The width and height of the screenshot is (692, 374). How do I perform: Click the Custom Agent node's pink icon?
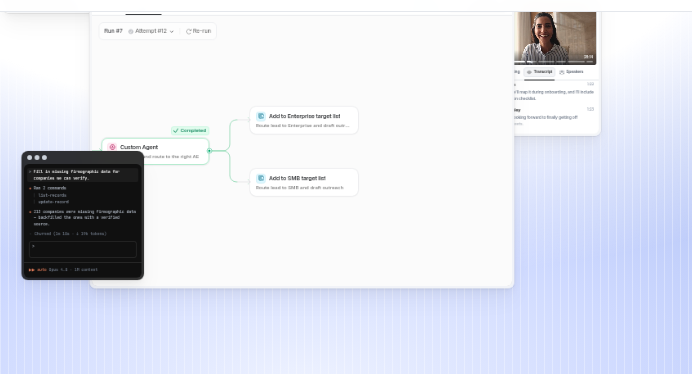(x=112, y=147)
